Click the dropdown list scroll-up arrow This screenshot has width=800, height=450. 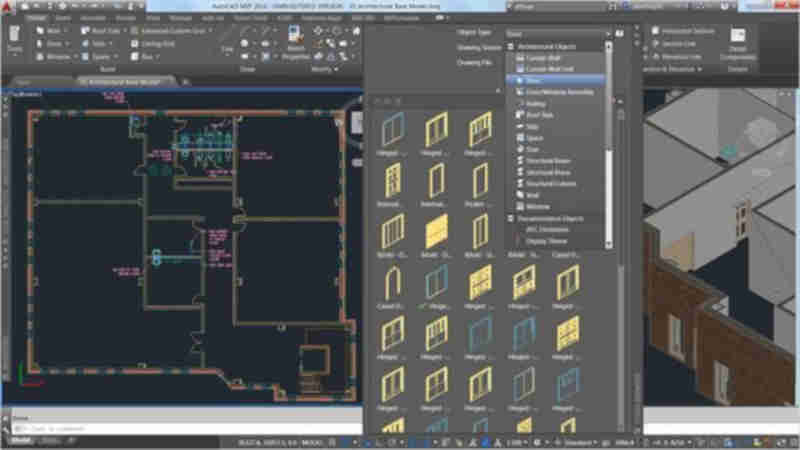tap(608, 46)
